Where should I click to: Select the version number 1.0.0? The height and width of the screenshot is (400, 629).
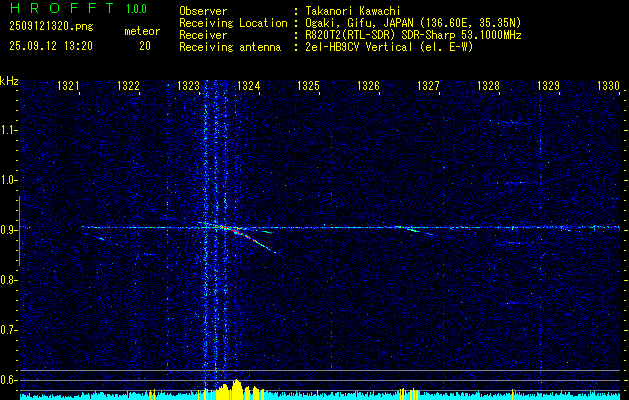(x=136, y=8)
